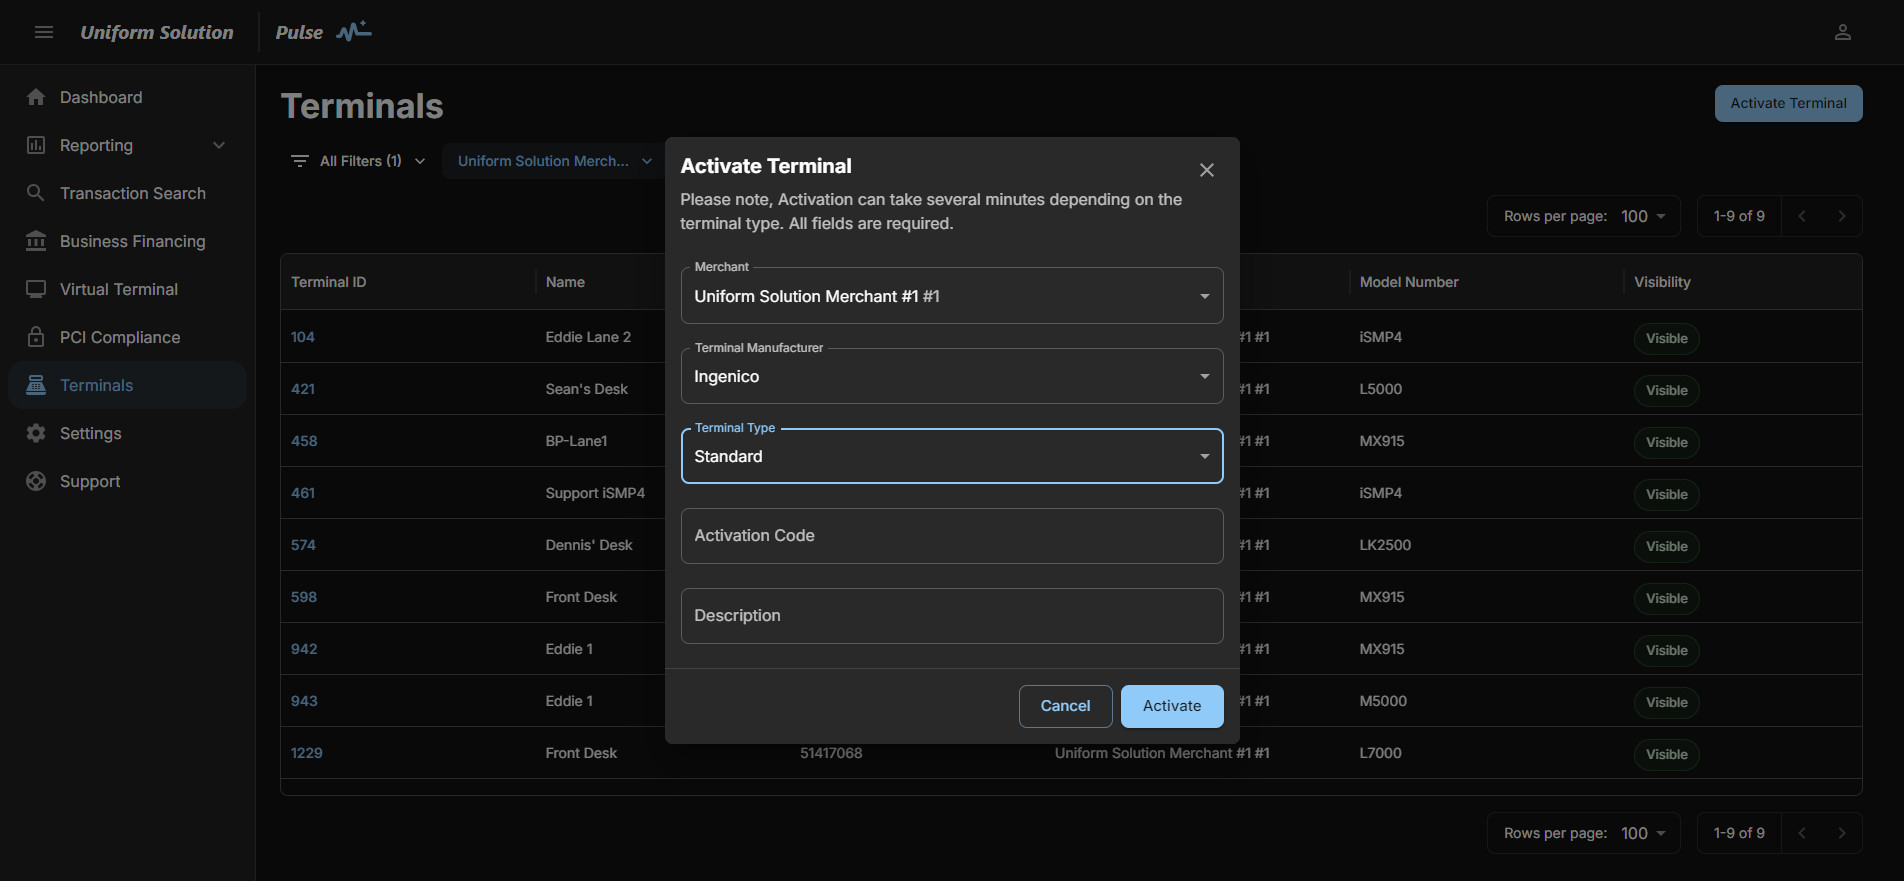Select the model cell "M5000"
Screen dimensions: 1904x881
tap(1383, 701)
